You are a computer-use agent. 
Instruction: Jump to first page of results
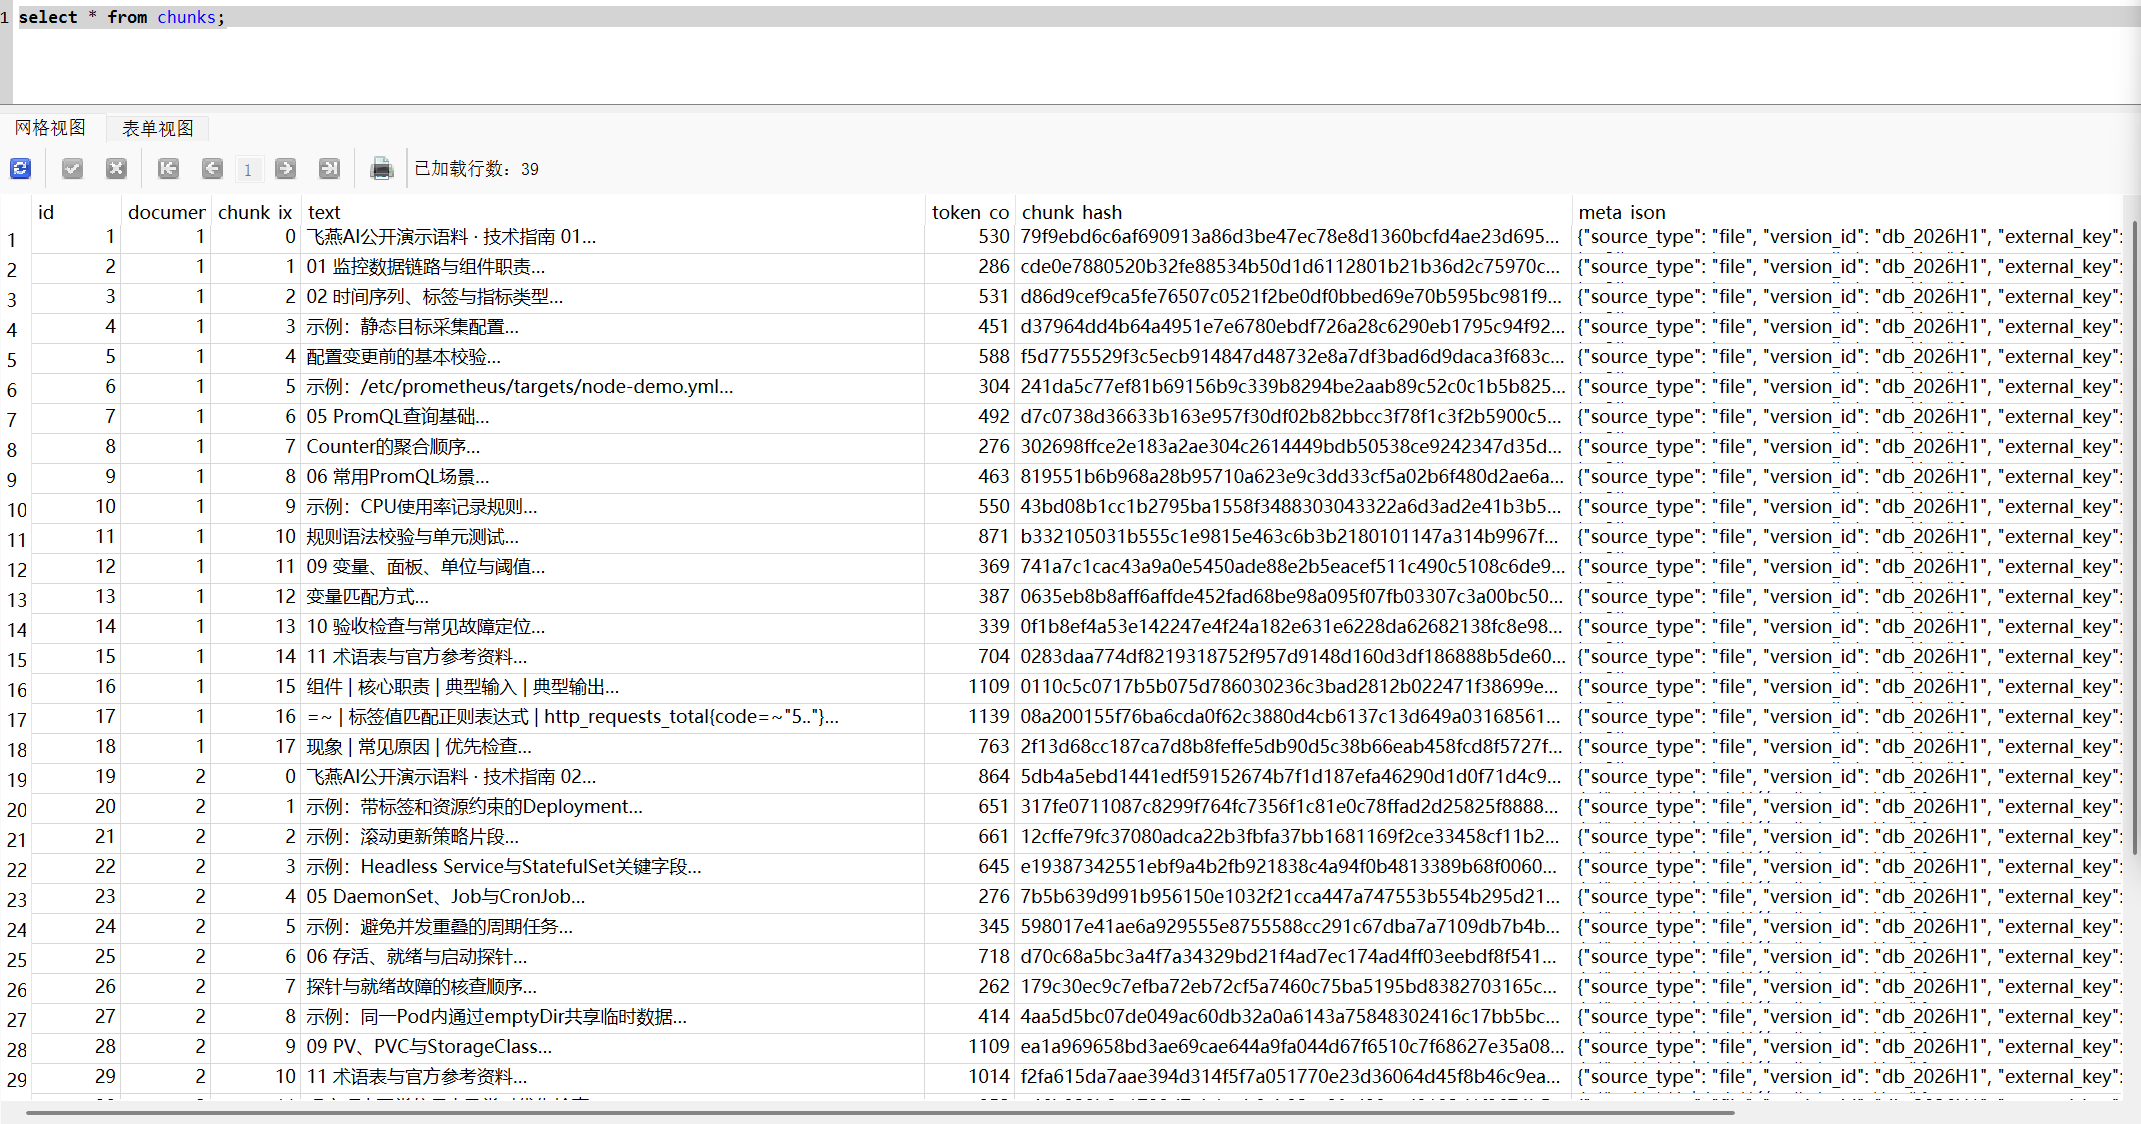pyautogui.click(x=168, y=168)
